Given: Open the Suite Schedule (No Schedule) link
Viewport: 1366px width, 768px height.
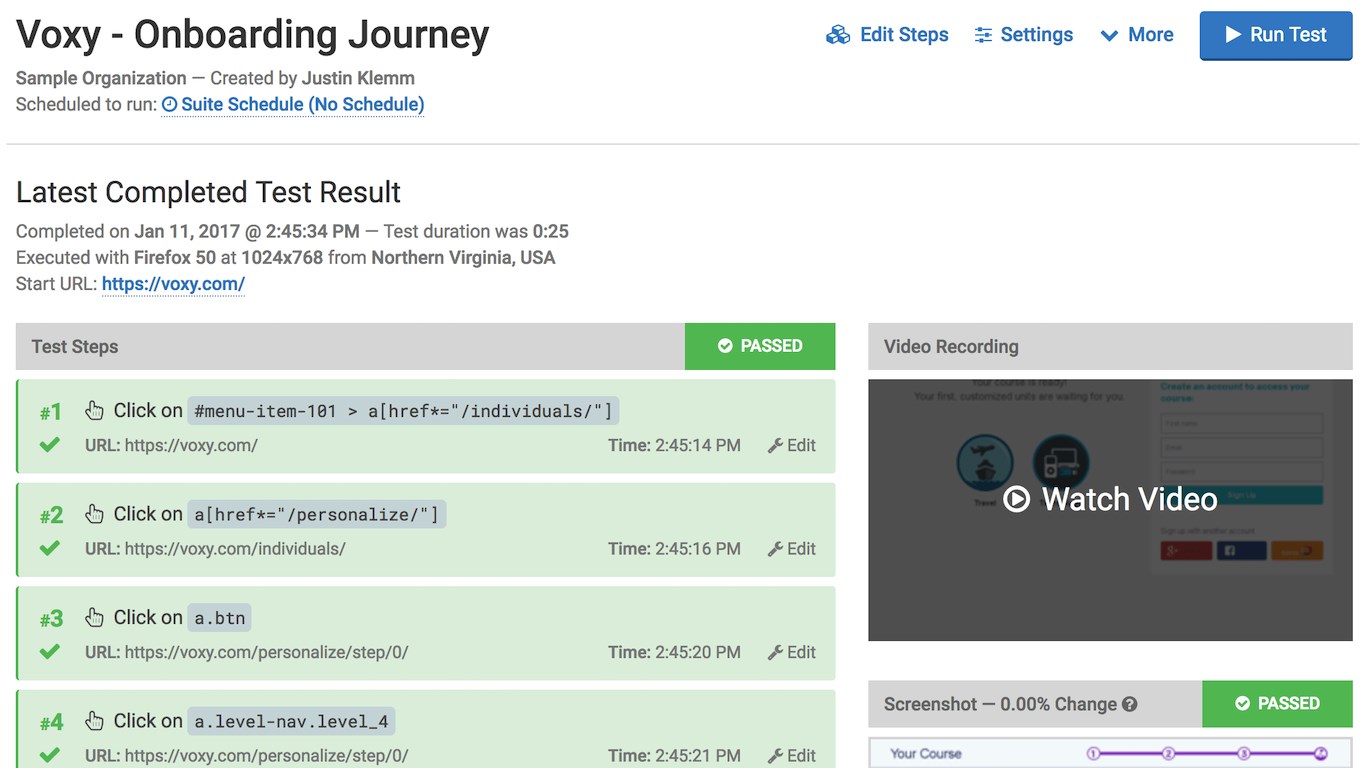Looking at the screenshot, I should 301,105.
